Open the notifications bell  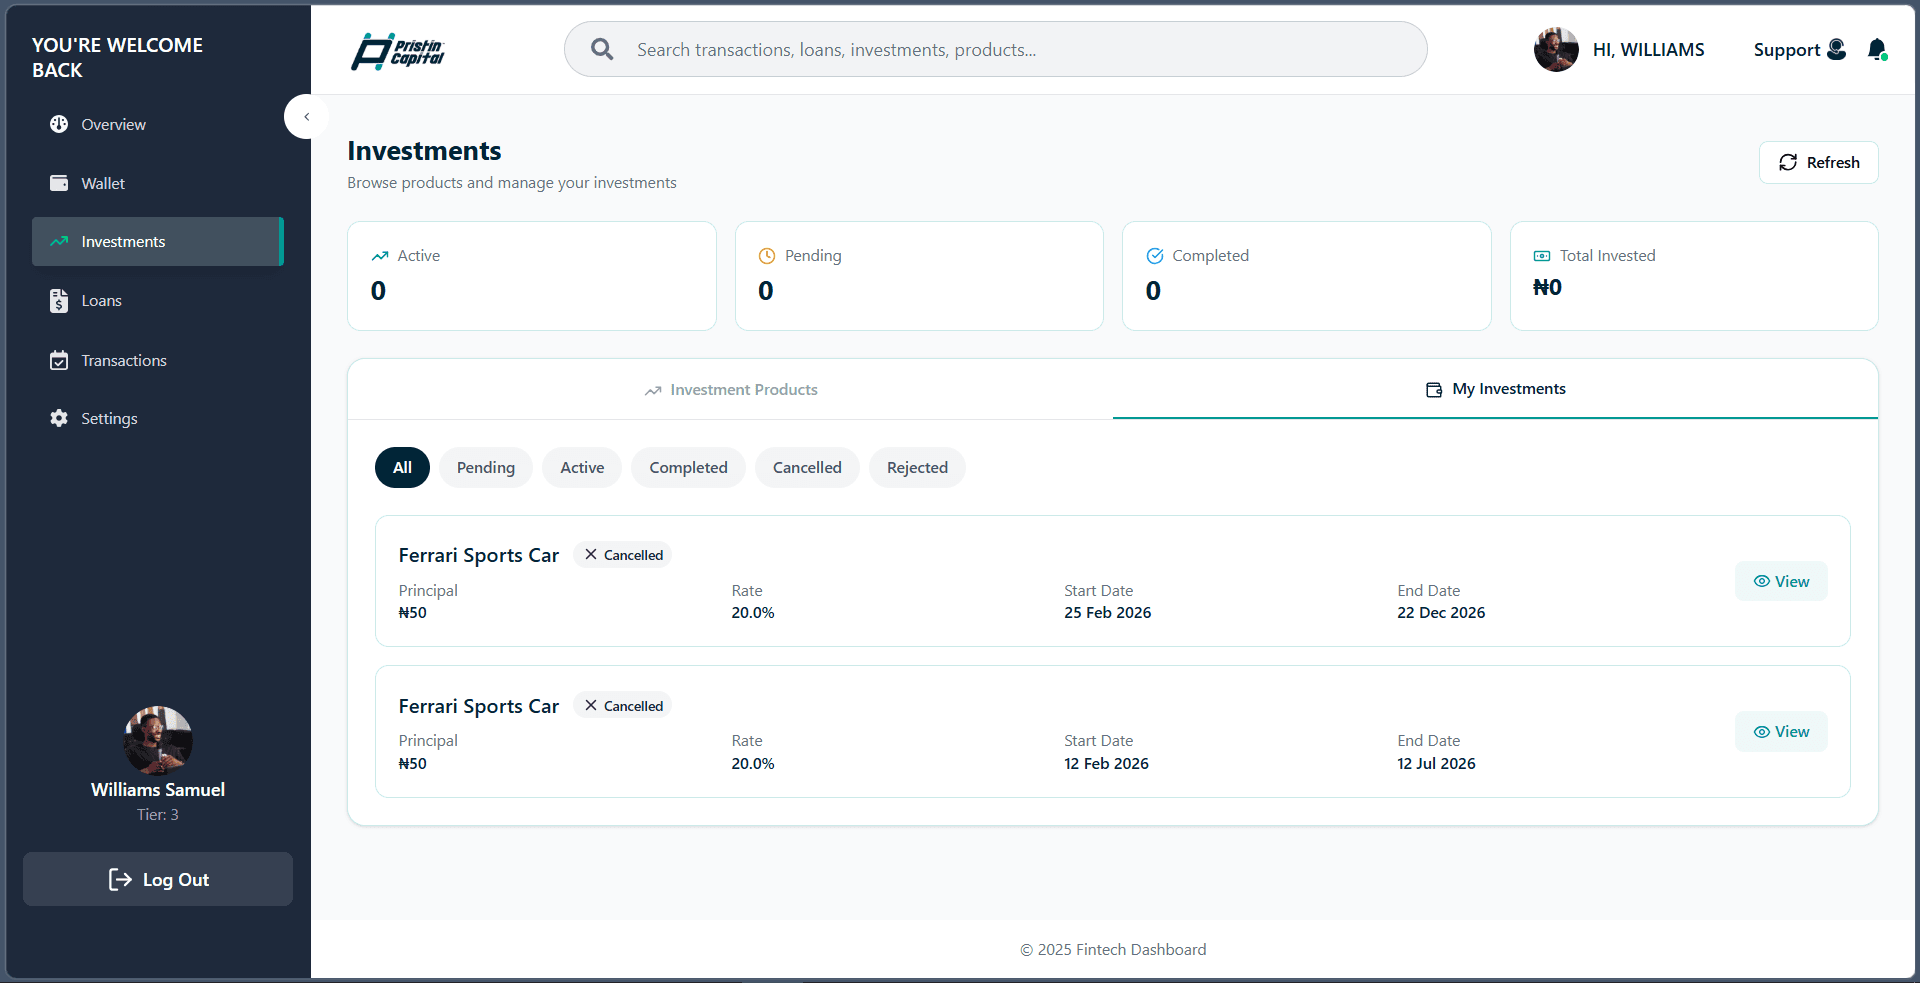click(x=1877, y=49)
